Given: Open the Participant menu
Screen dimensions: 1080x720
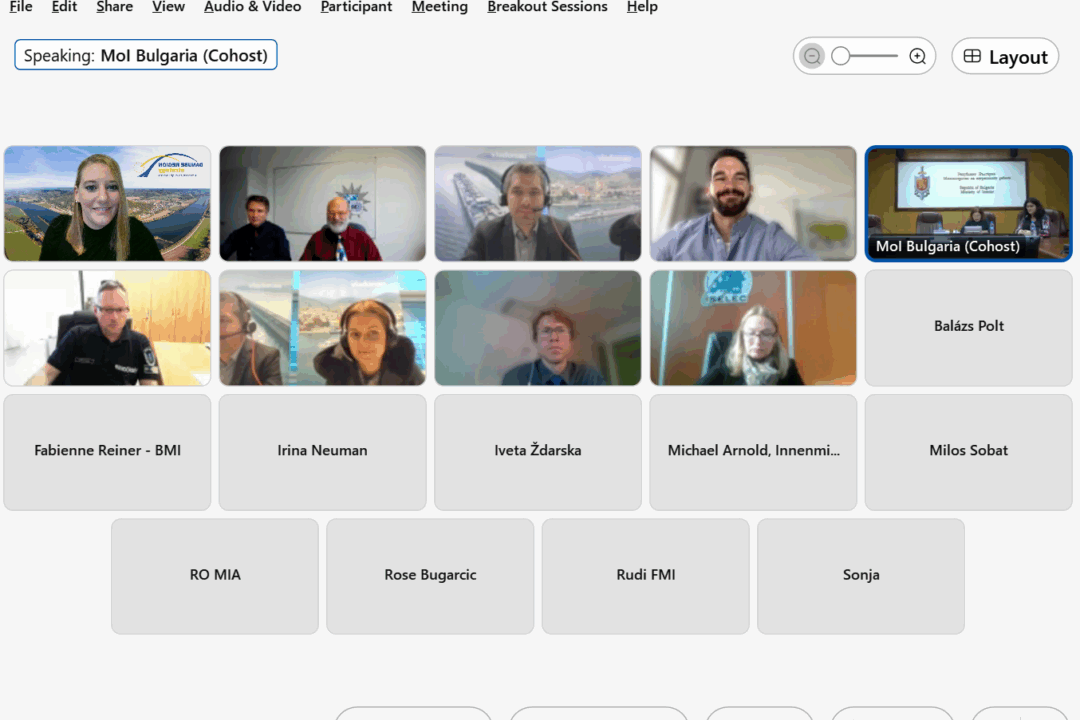Looking at the screenshot, I should click(356, 7).
